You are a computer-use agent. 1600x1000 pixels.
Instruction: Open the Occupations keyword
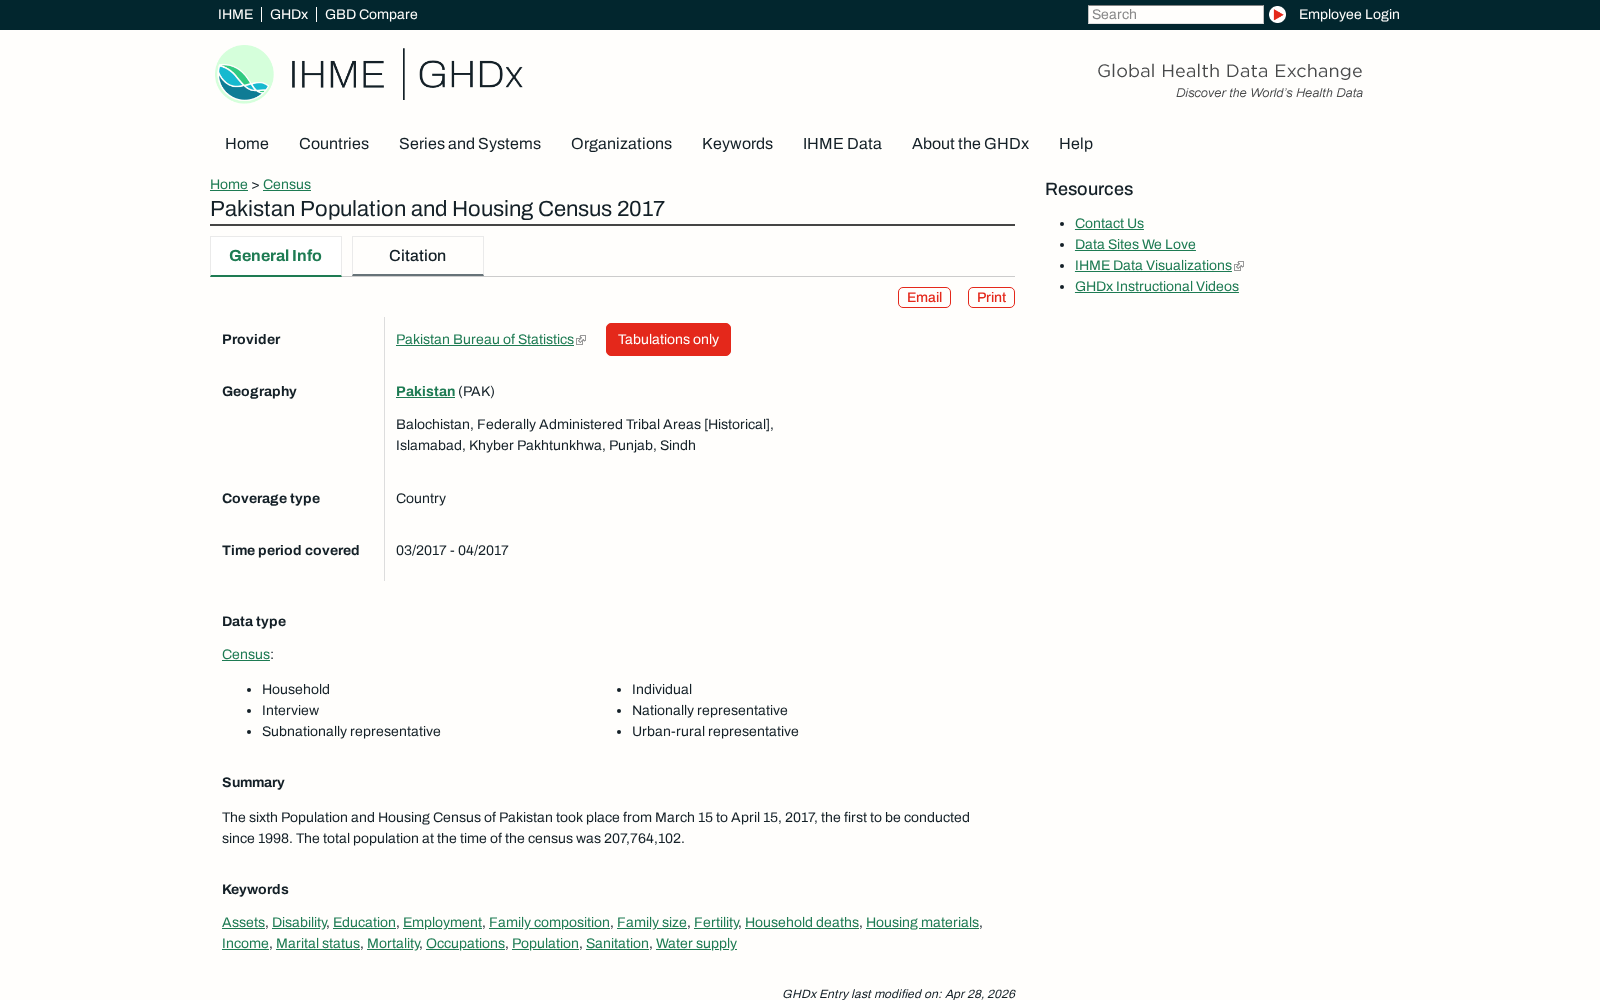coord(465,944)
